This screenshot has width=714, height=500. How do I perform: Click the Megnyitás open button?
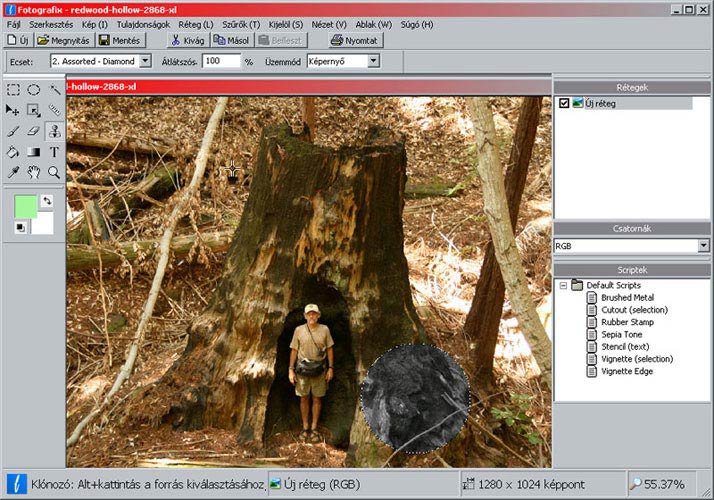pos(64,40)
